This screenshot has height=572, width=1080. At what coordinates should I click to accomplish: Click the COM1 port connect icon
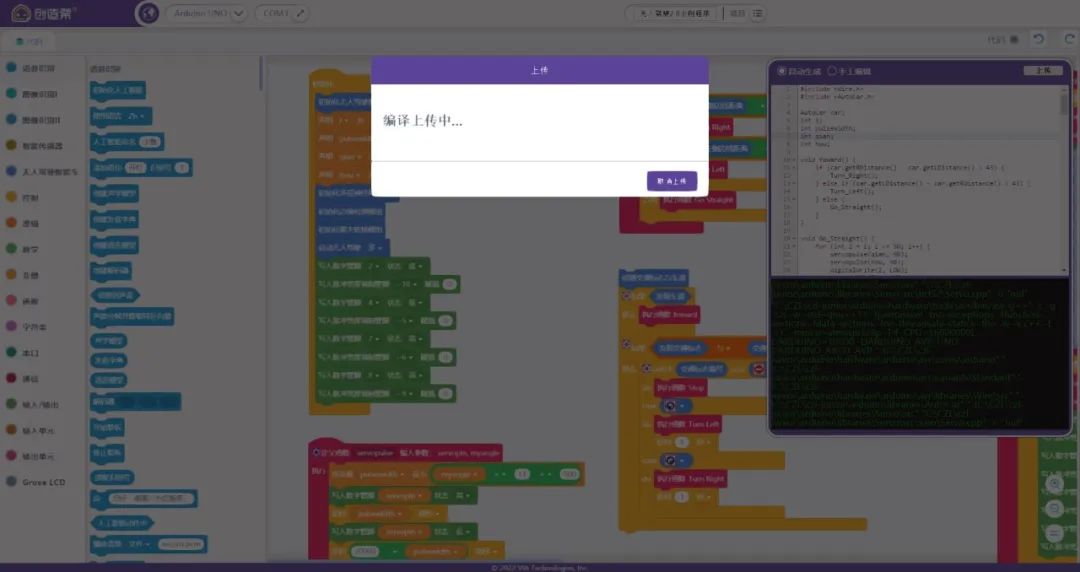299,13
